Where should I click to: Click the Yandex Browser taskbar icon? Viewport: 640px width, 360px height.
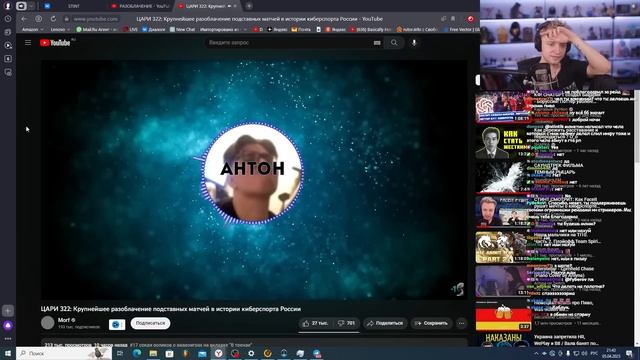pyautogui.click(x=219, y=353)
